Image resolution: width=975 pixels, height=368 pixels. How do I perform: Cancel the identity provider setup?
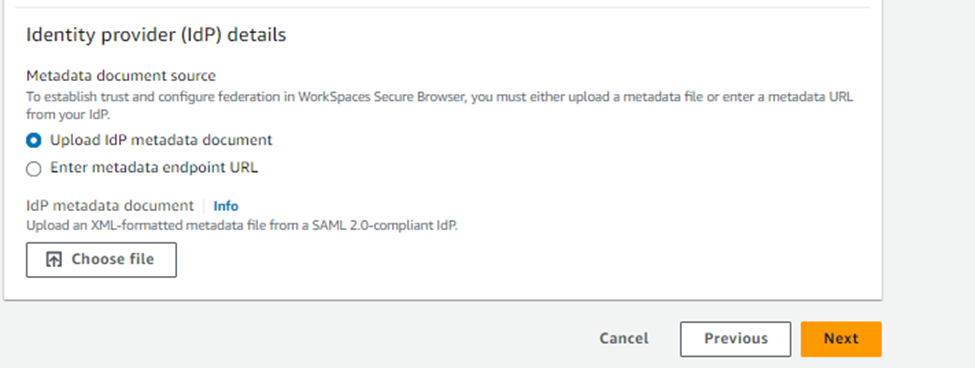[x=624, y=339]
